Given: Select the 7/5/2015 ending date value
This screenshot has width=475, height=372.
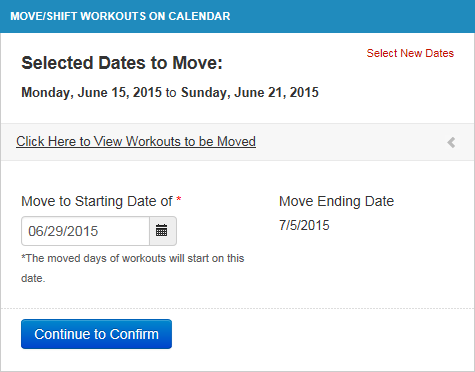Looking at the screenshot, I should pyautogui.click(x=304, y=225).
